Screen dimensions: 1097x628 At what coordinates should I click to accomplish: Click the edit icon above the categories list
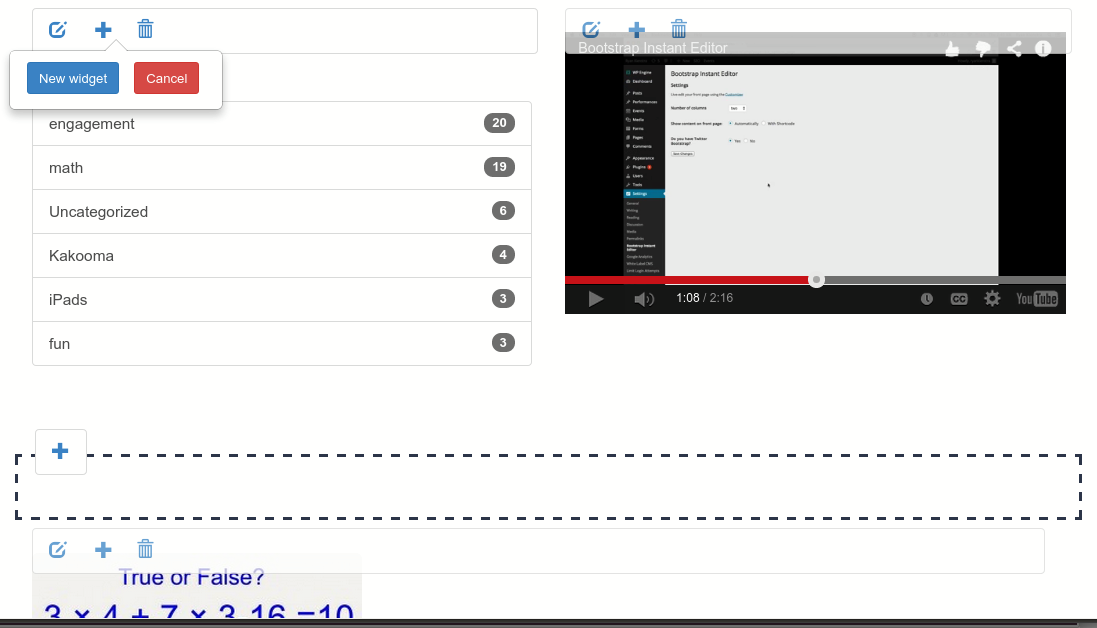click(x=57, y=29)
